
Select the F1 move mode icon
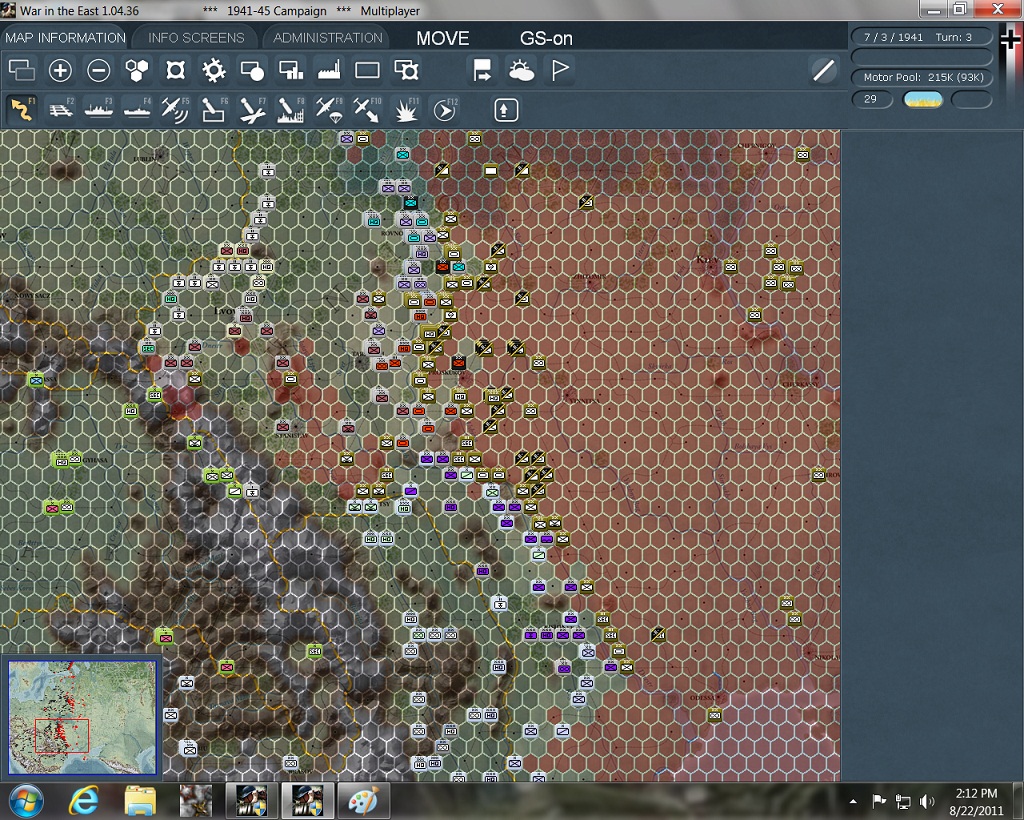[x=22, y=110]
